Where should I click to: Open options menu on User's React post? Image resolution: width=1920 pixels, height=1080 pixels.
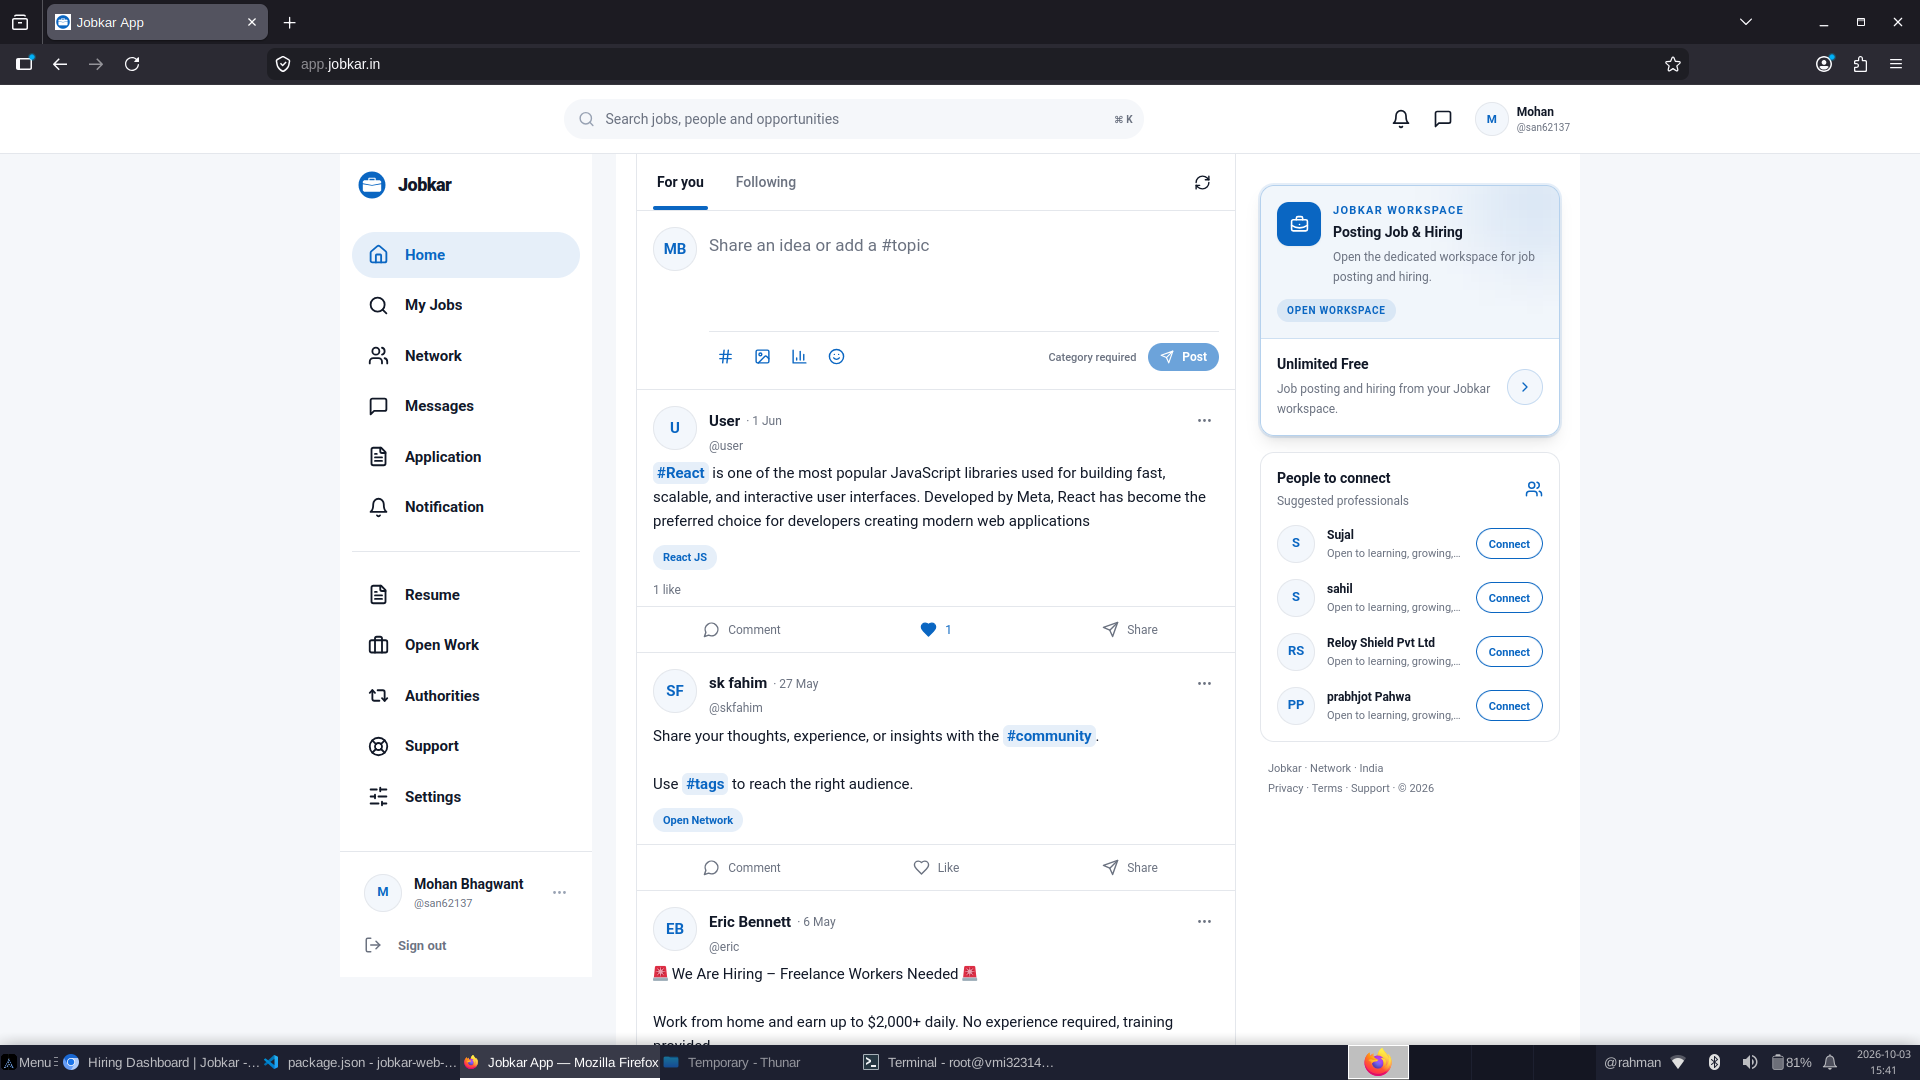click(x=1204, y=421)
